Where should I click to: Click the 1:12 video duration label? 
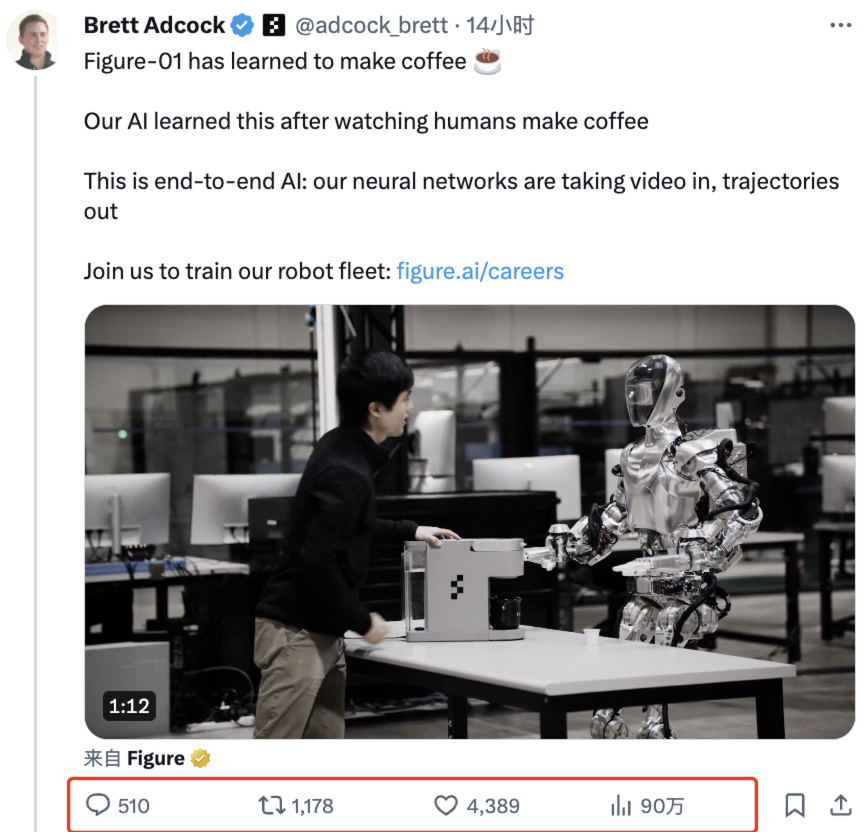[129, 706]
